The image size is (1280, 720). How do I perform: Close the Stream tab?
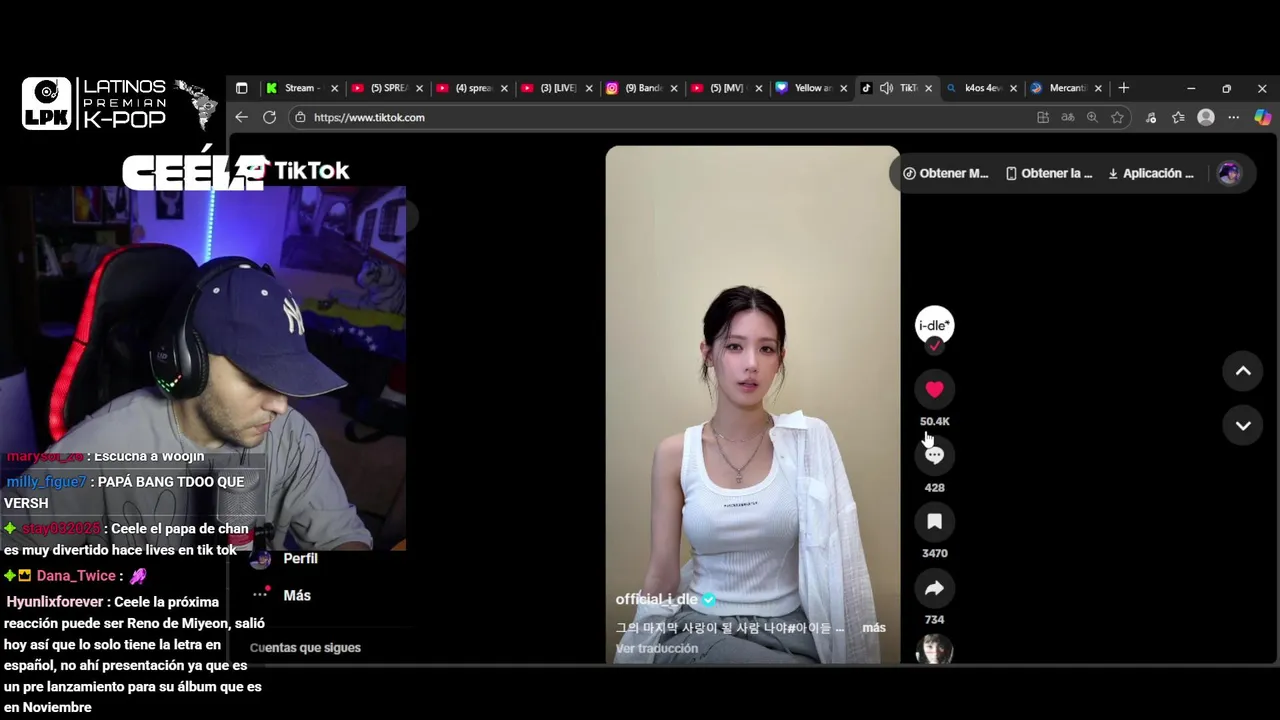(334, 88)
